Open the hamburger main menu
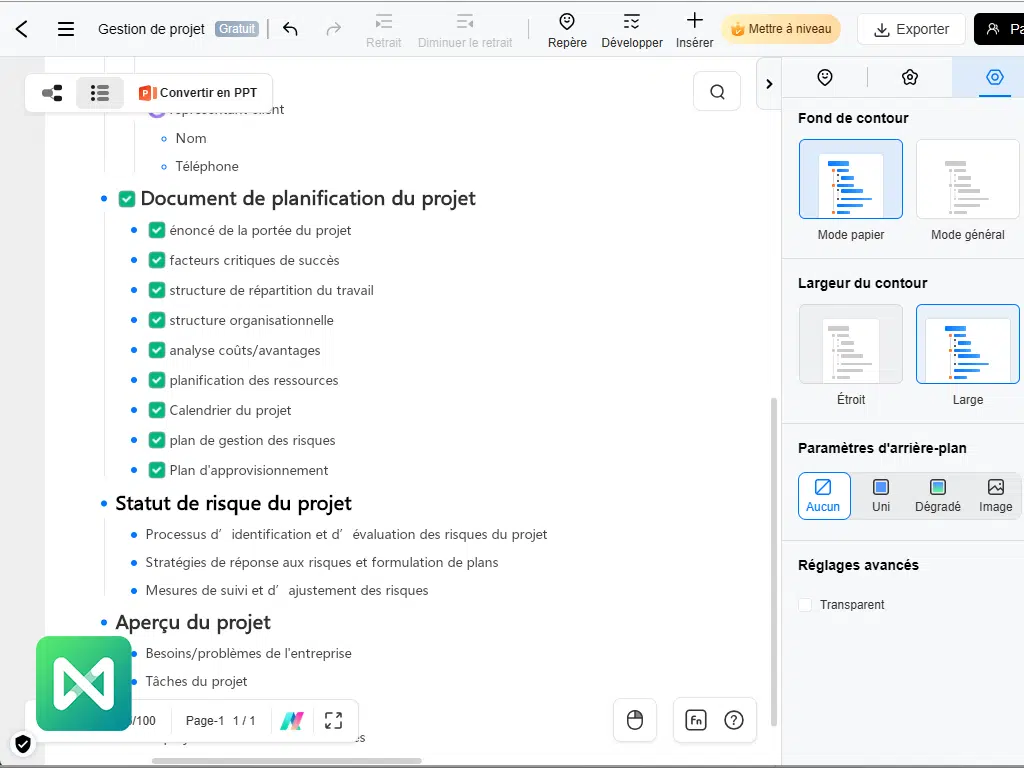The height and width of the screenshot is (768, 1024). click(66, 29)
